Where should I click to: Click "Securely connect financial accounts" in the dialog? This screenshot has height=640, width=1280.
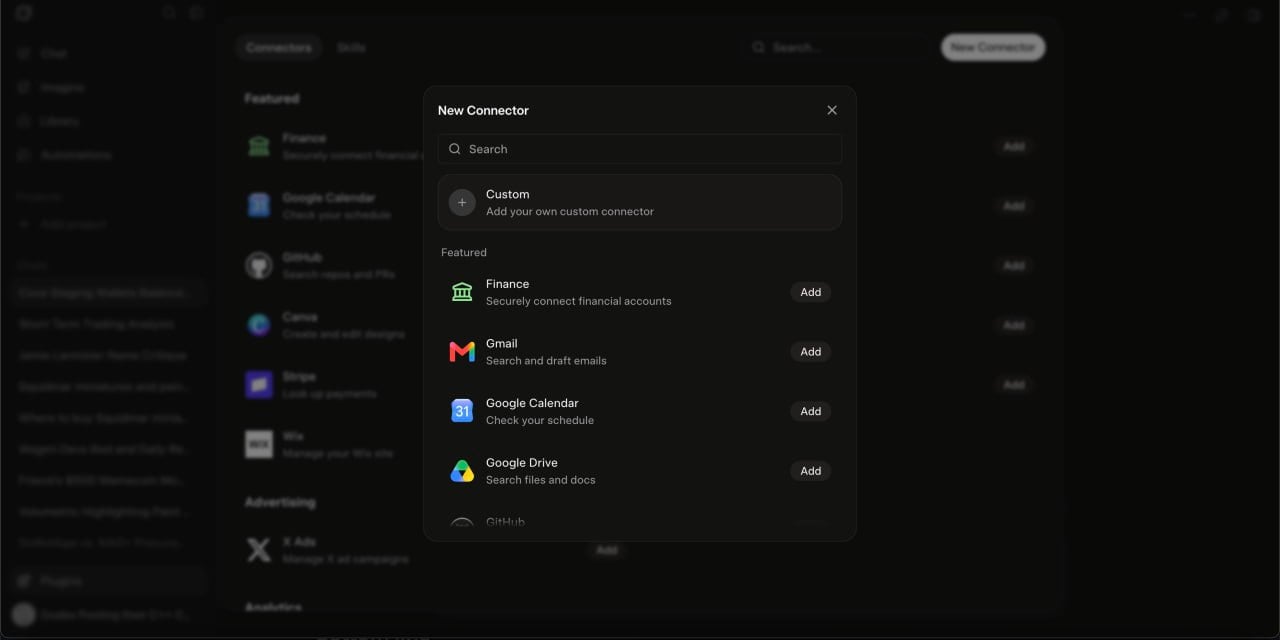pyautogui.click(x=579, y=301)
